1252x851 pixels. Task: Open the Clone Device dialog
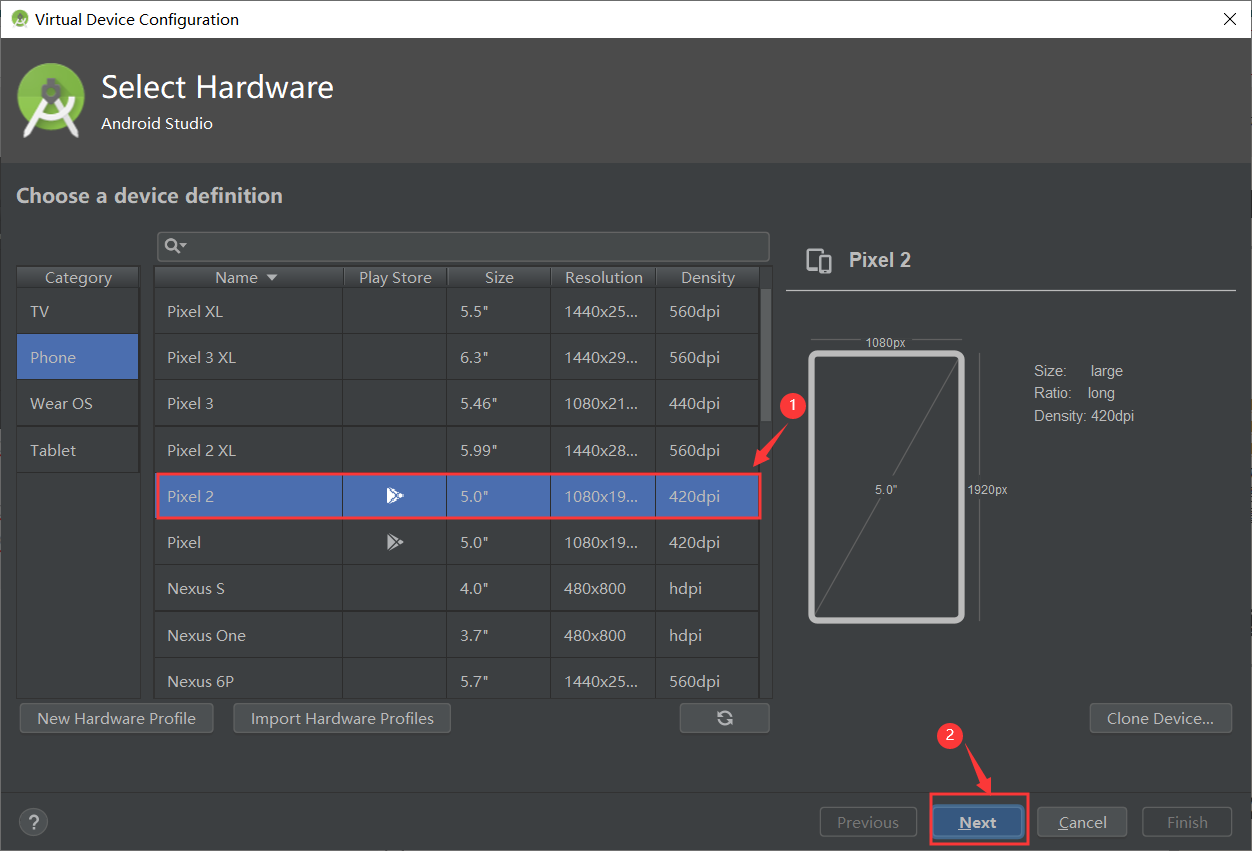click(x=1160, y=717)
